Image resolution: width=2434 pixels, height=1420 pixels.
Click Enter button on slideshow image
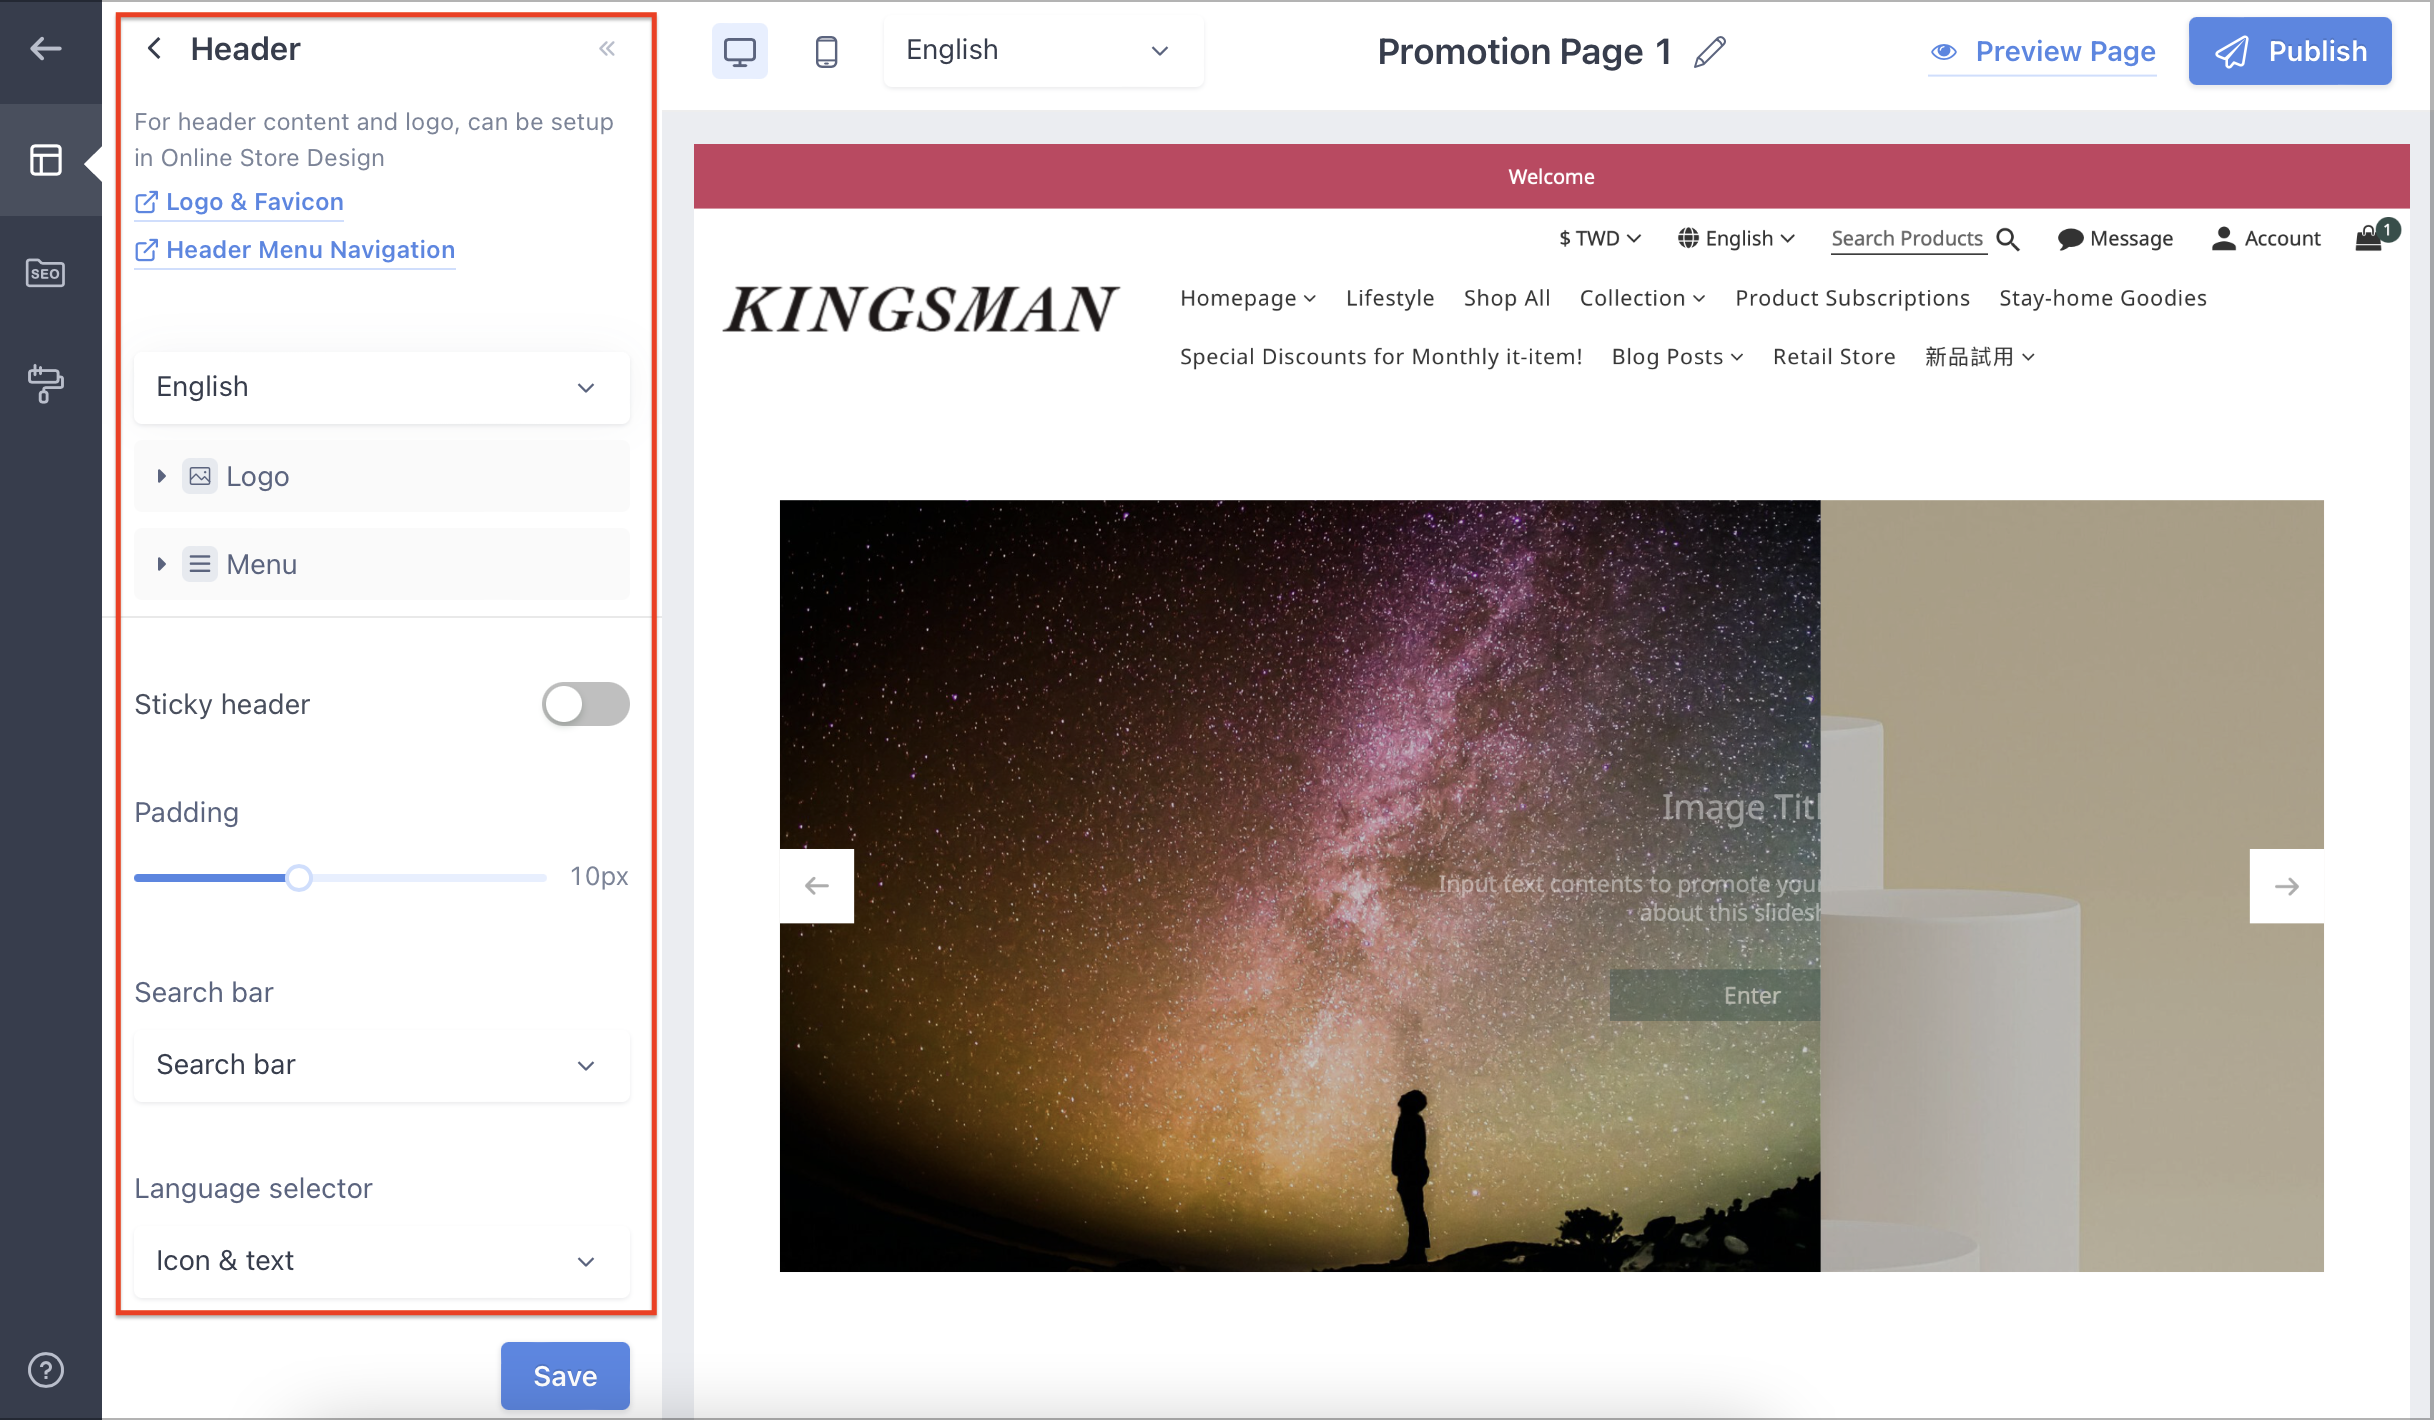[x=1714, y=995]
